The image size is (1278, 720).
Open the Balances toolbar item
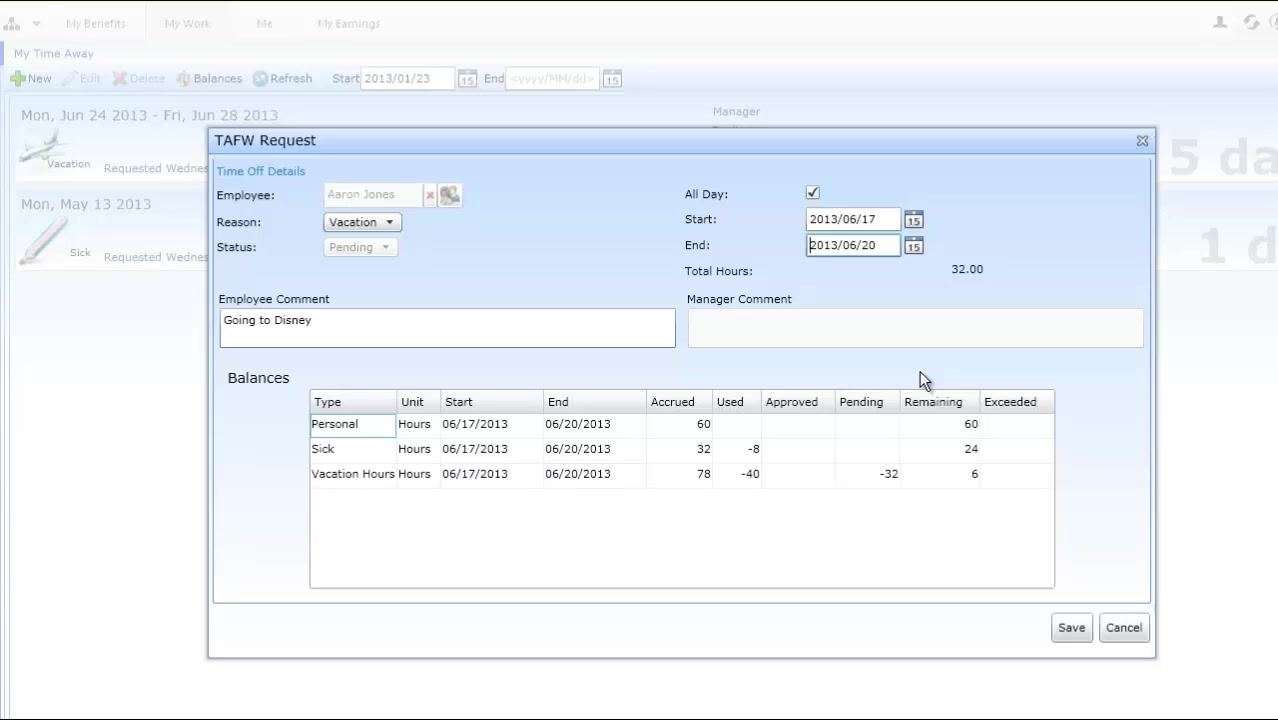209,78
